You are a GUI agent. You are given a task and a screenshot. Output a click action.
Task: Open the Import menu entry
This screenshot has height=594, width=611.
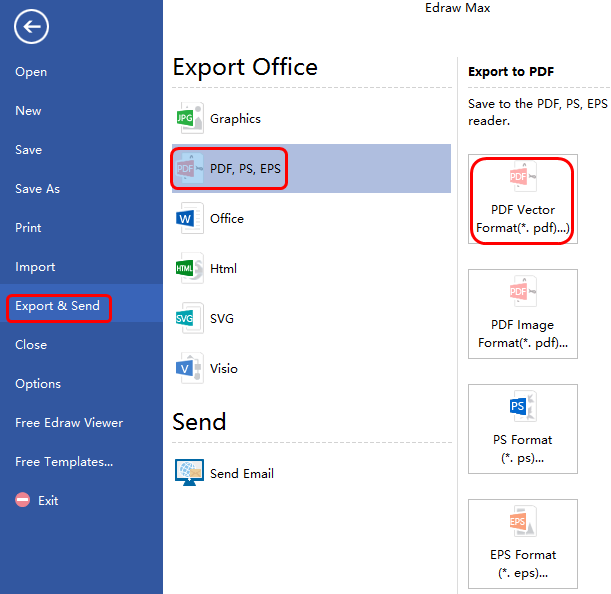pos(35,267)
